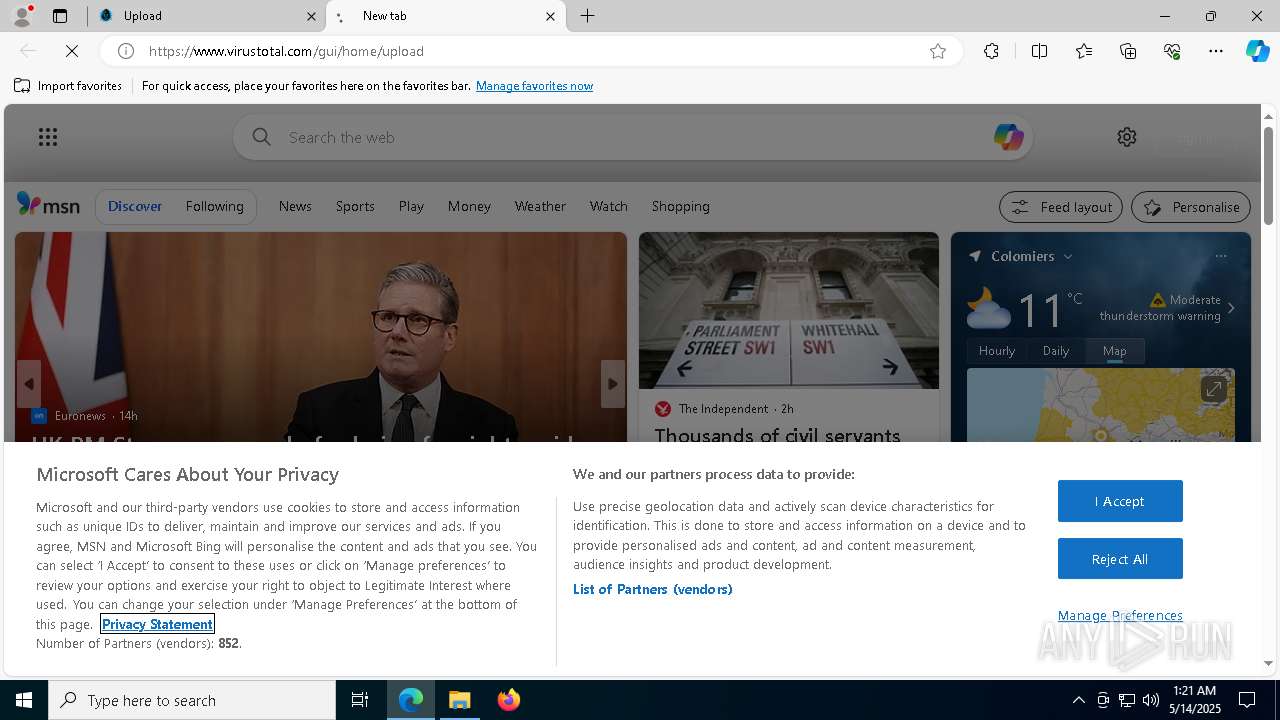This screenshot has width=1280, height=720.
Task: View site information icon in address bar
Action: point(126,51)
